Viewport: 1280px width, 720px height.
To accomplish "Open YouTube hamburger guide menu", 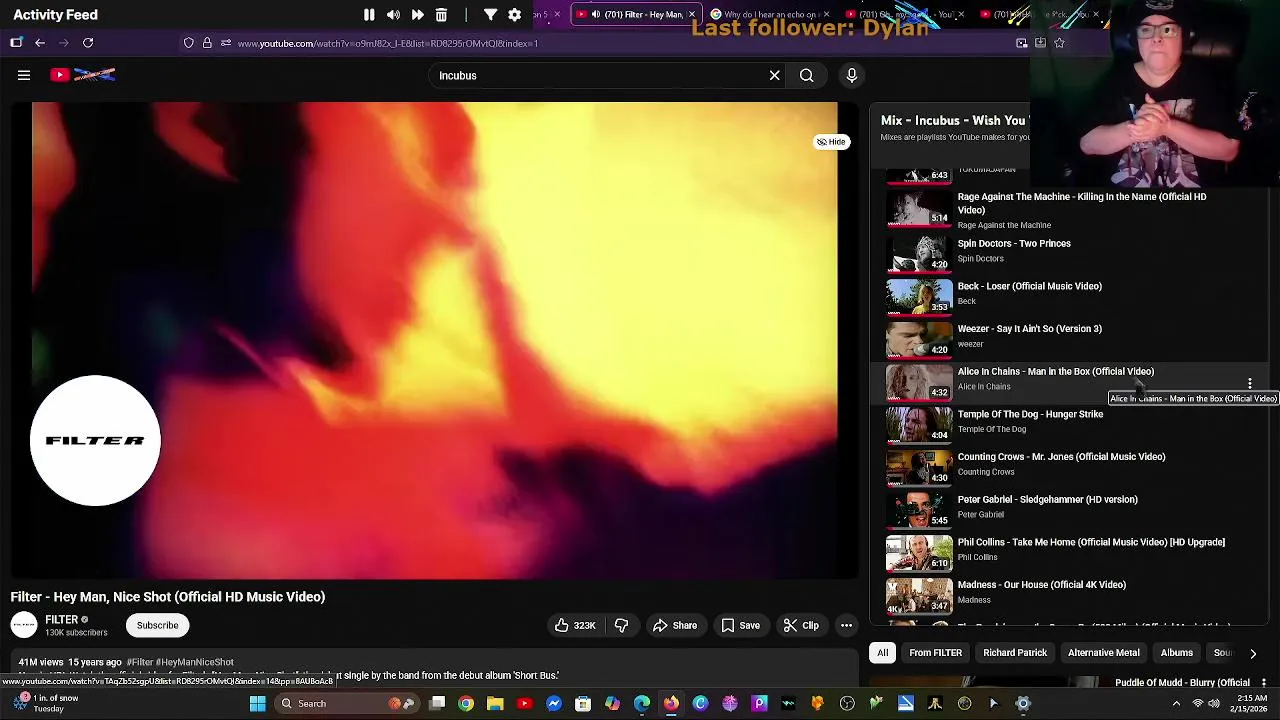I will point(24,75).
